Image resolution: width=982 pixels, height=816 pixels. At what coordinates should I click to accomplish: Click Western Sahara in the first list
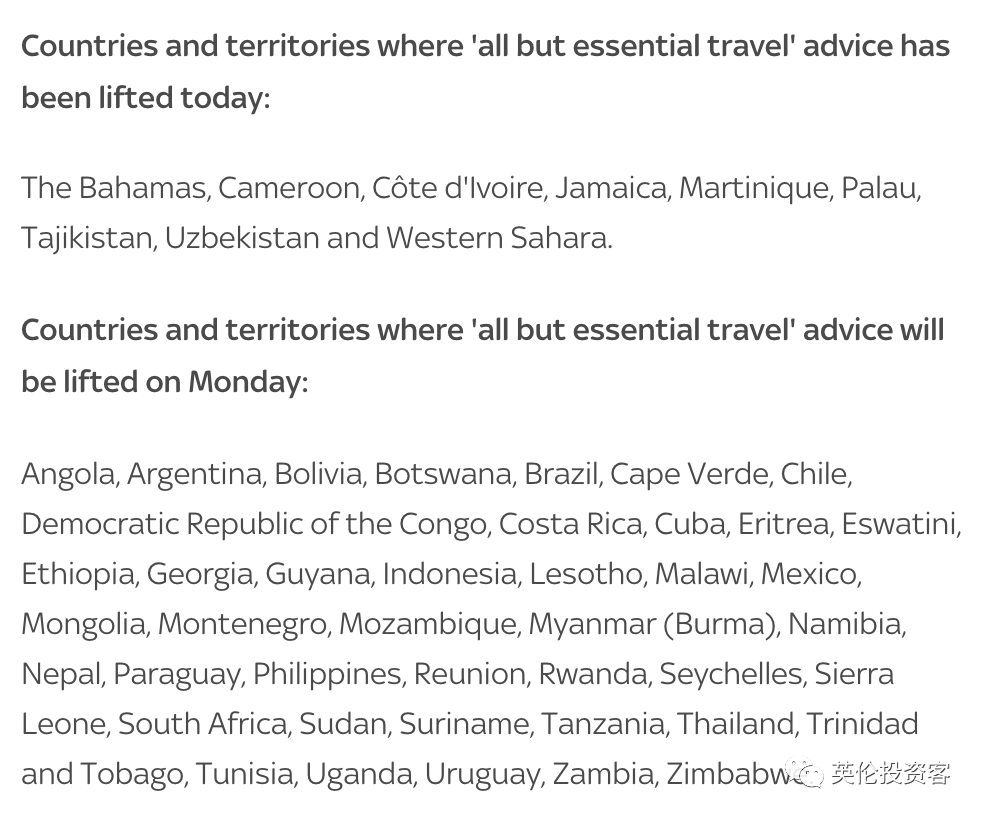coord(497,237)
